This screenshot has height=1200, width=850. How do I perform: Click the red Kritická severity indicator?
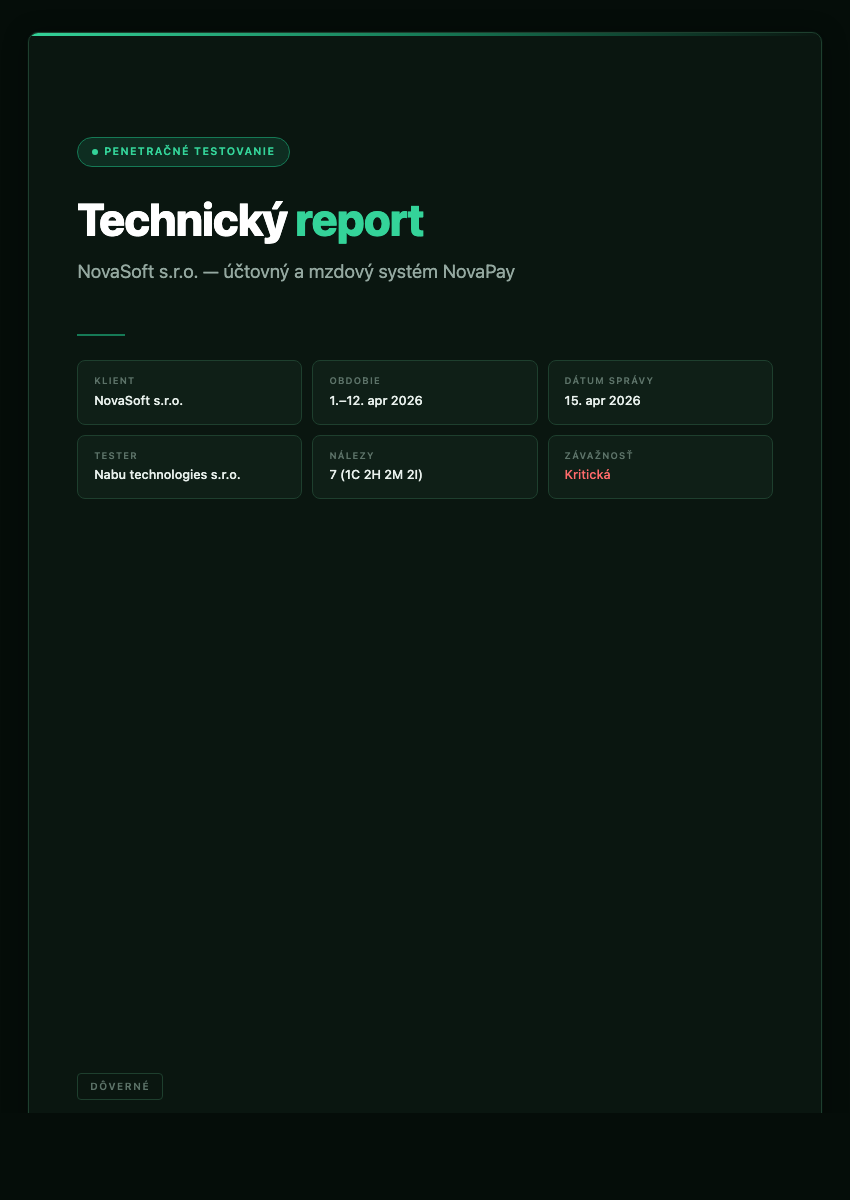(x=588, y=474)
